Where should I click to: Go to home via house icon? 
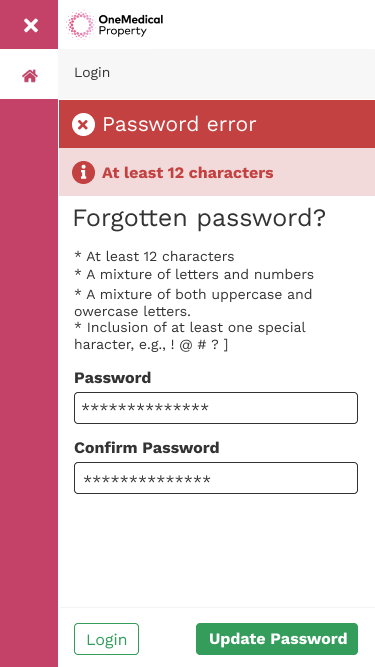coord(30,76)
